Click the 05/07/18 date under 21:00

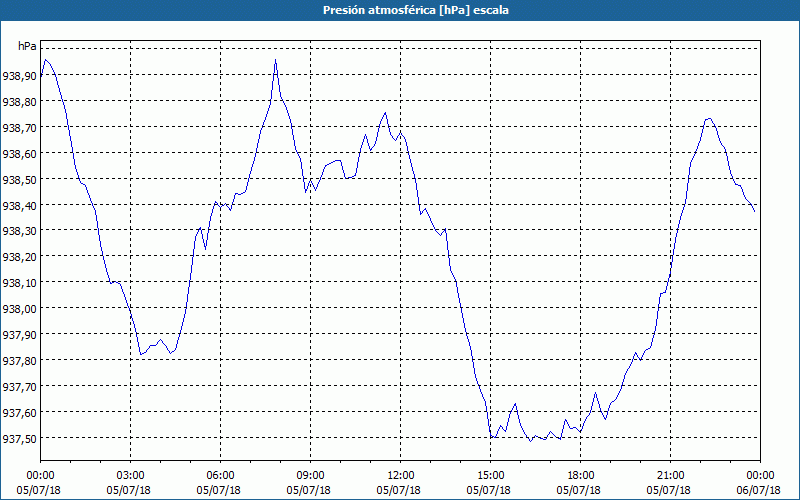(669, 490)
